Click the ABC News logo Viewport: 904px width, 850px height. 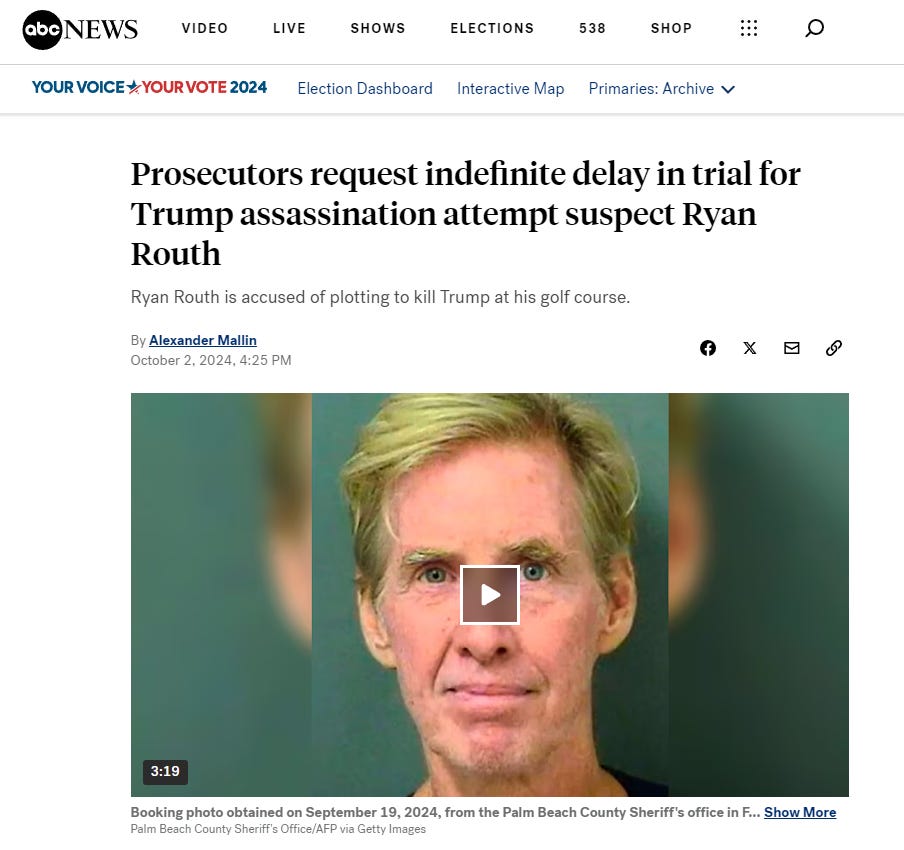[x=80, y=29]
